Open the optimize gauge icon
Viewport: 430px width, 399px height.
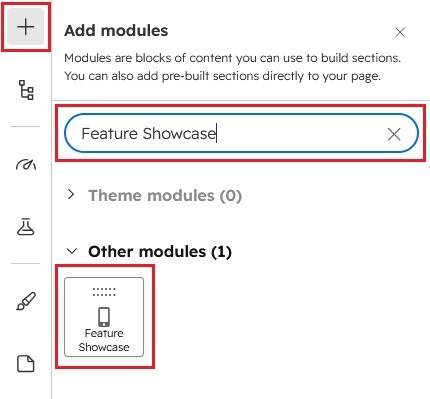(26, 164)
